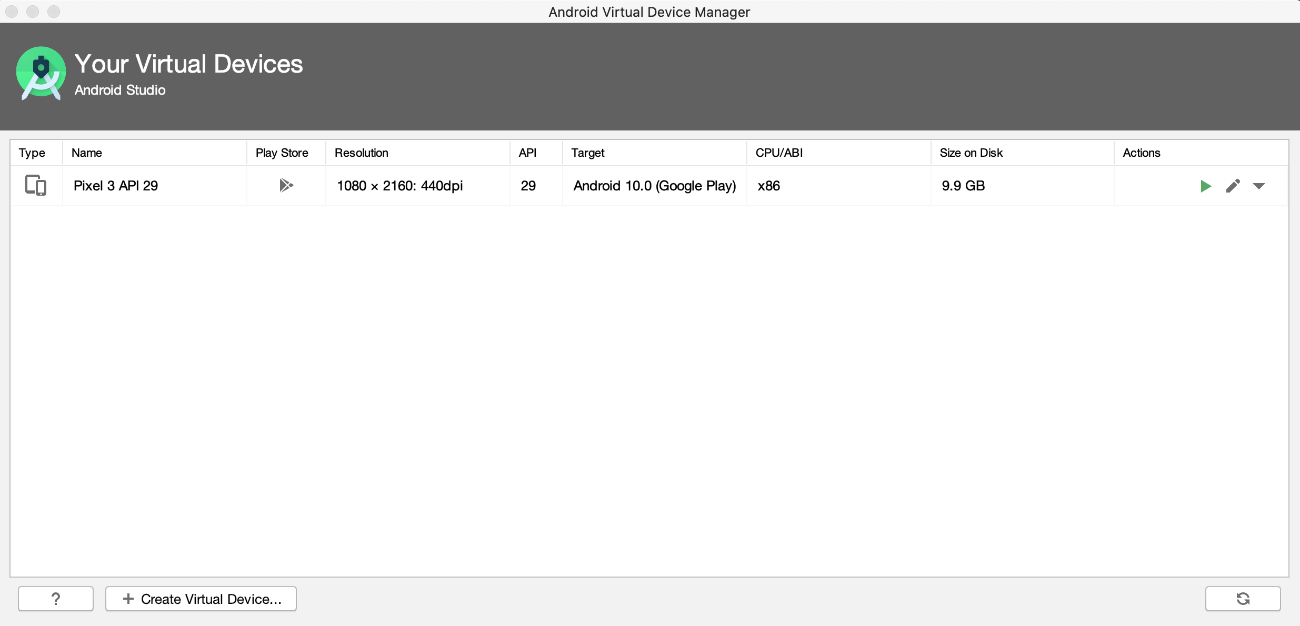The height and width of the screenshot is (626, 1300).
Task: Click the Android 10.0 (Google Play) cell
Action: click(655, 186)
